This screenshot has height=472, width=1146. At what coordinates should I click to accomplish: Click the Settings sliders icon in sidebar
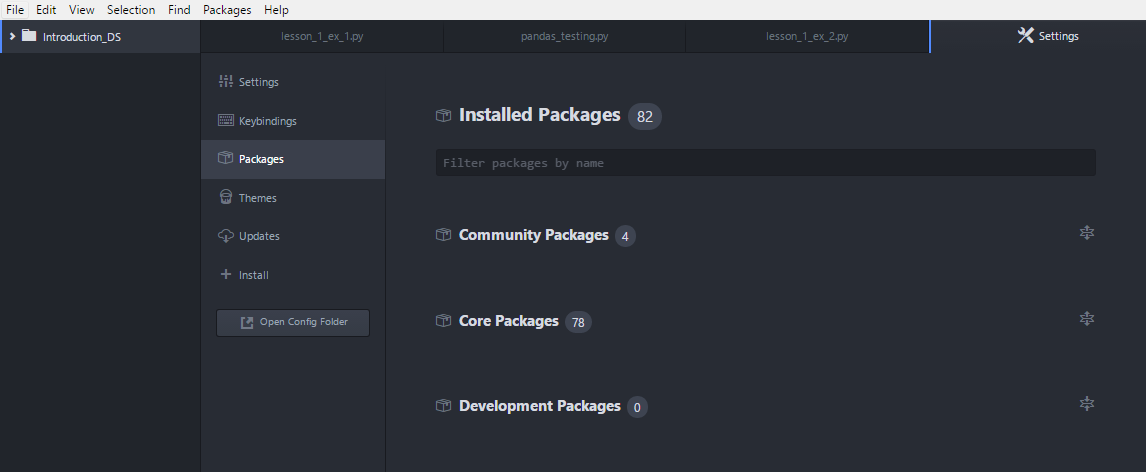tap(225, 82)
